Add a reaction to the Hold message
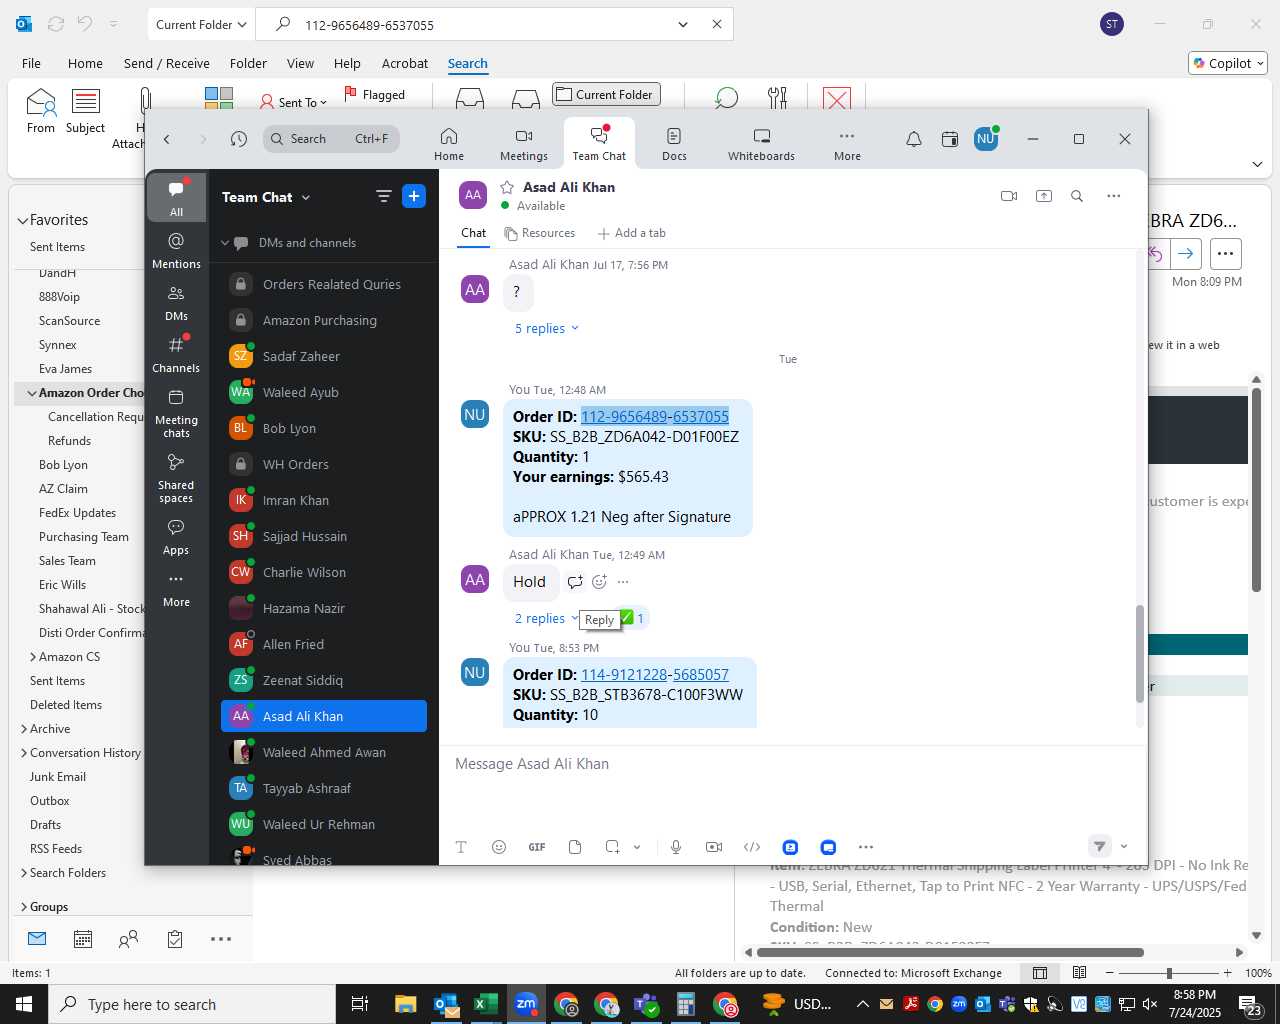1280x1024 pixels. click(599, 582)
